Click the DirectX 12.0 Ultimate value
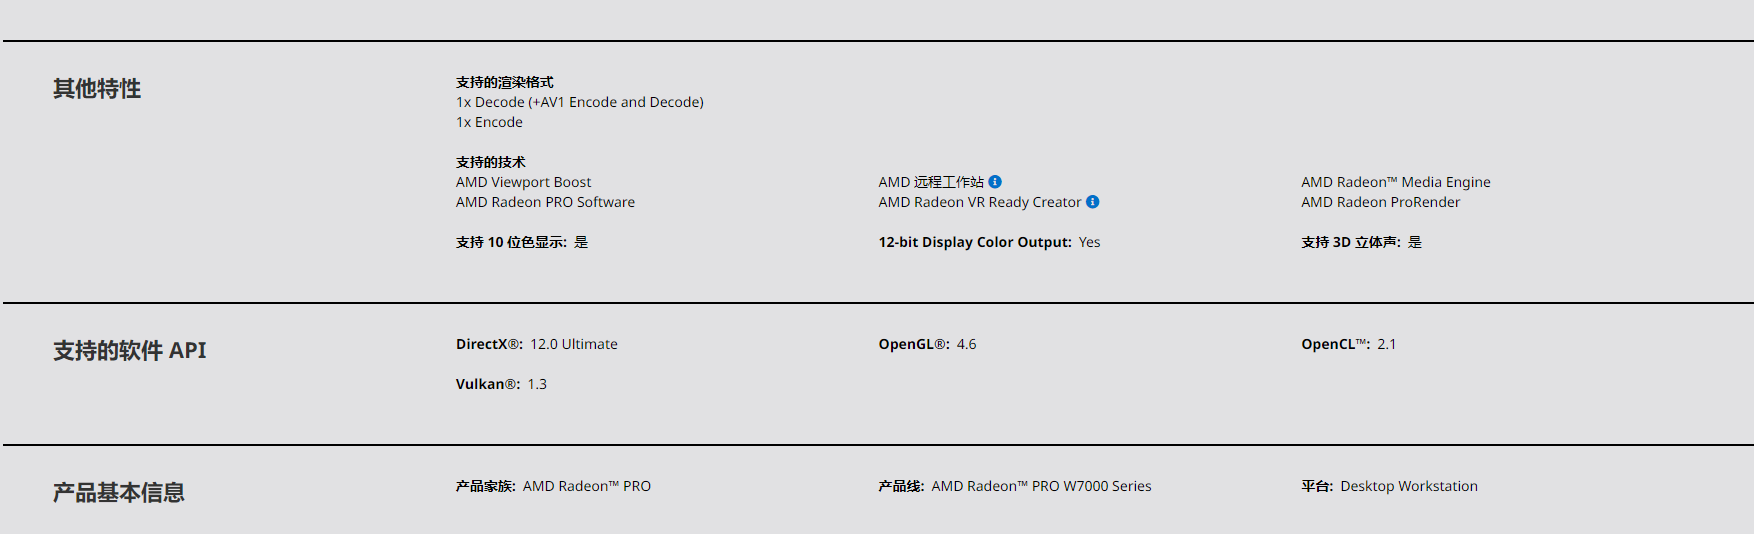 click(573, 344)
